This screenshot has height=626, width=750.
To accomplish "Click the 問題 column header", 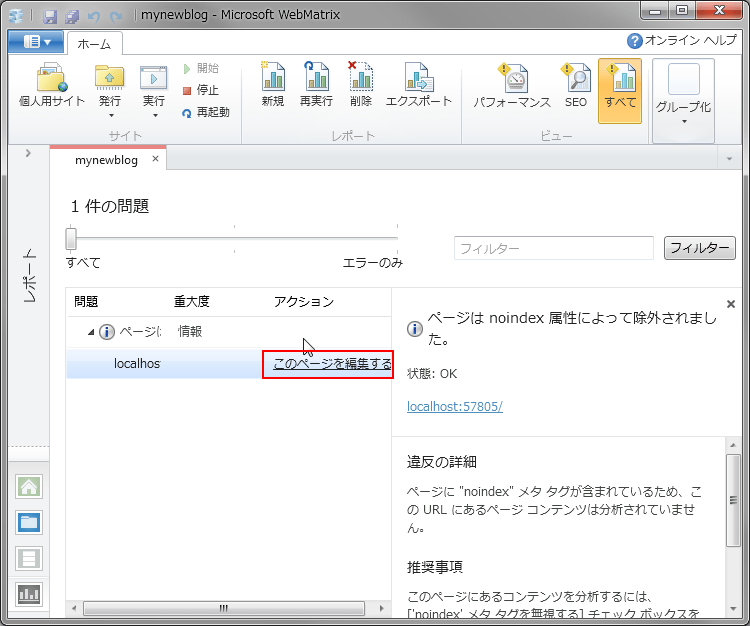I will (x=86, y=302).
